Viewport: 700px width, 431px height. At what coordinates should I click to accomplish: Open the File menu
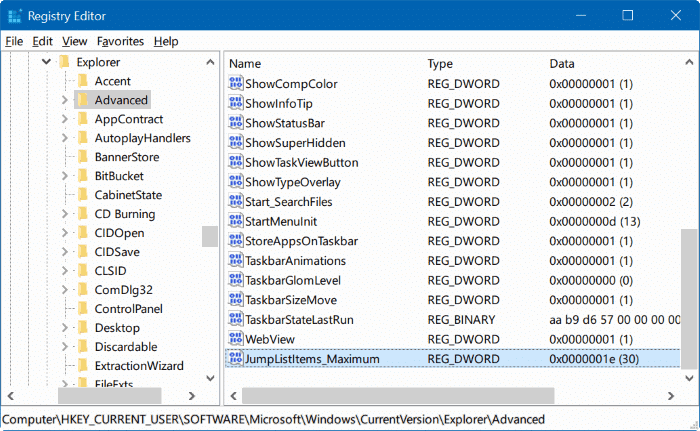(x=14, y=41)
